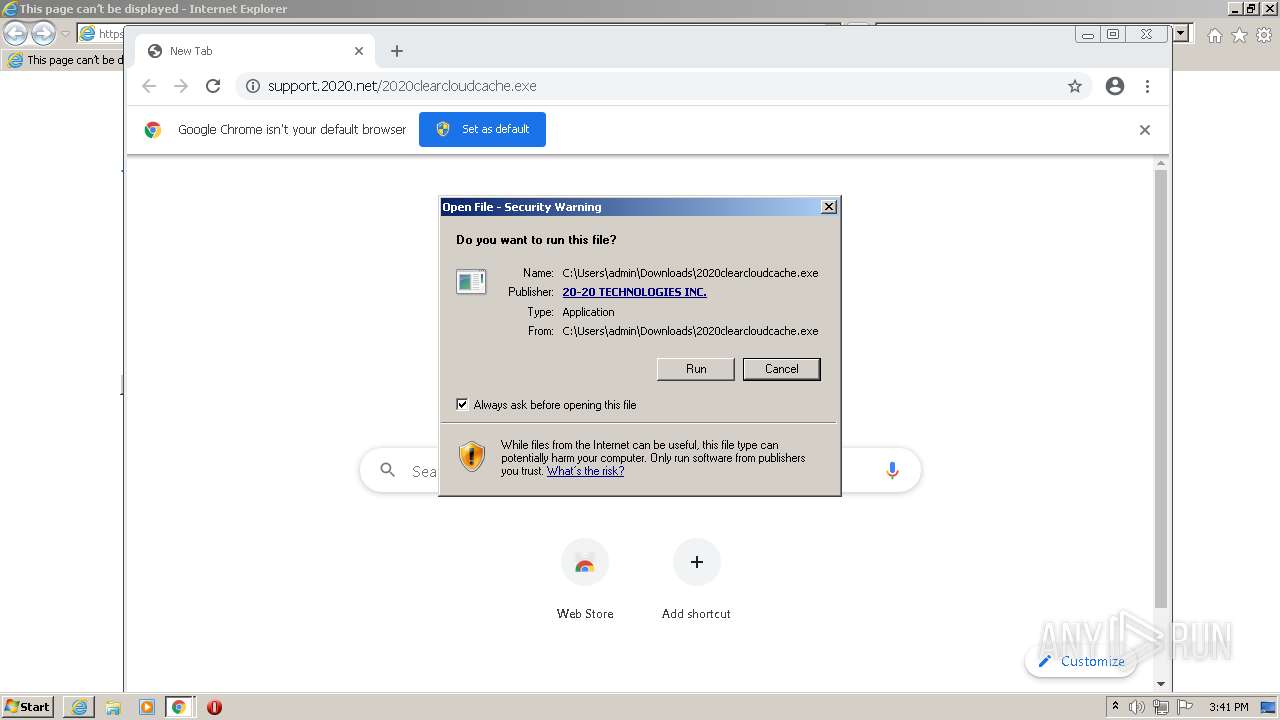
Task: Click Internet Explorer forward button
Action: coord(43,34)
